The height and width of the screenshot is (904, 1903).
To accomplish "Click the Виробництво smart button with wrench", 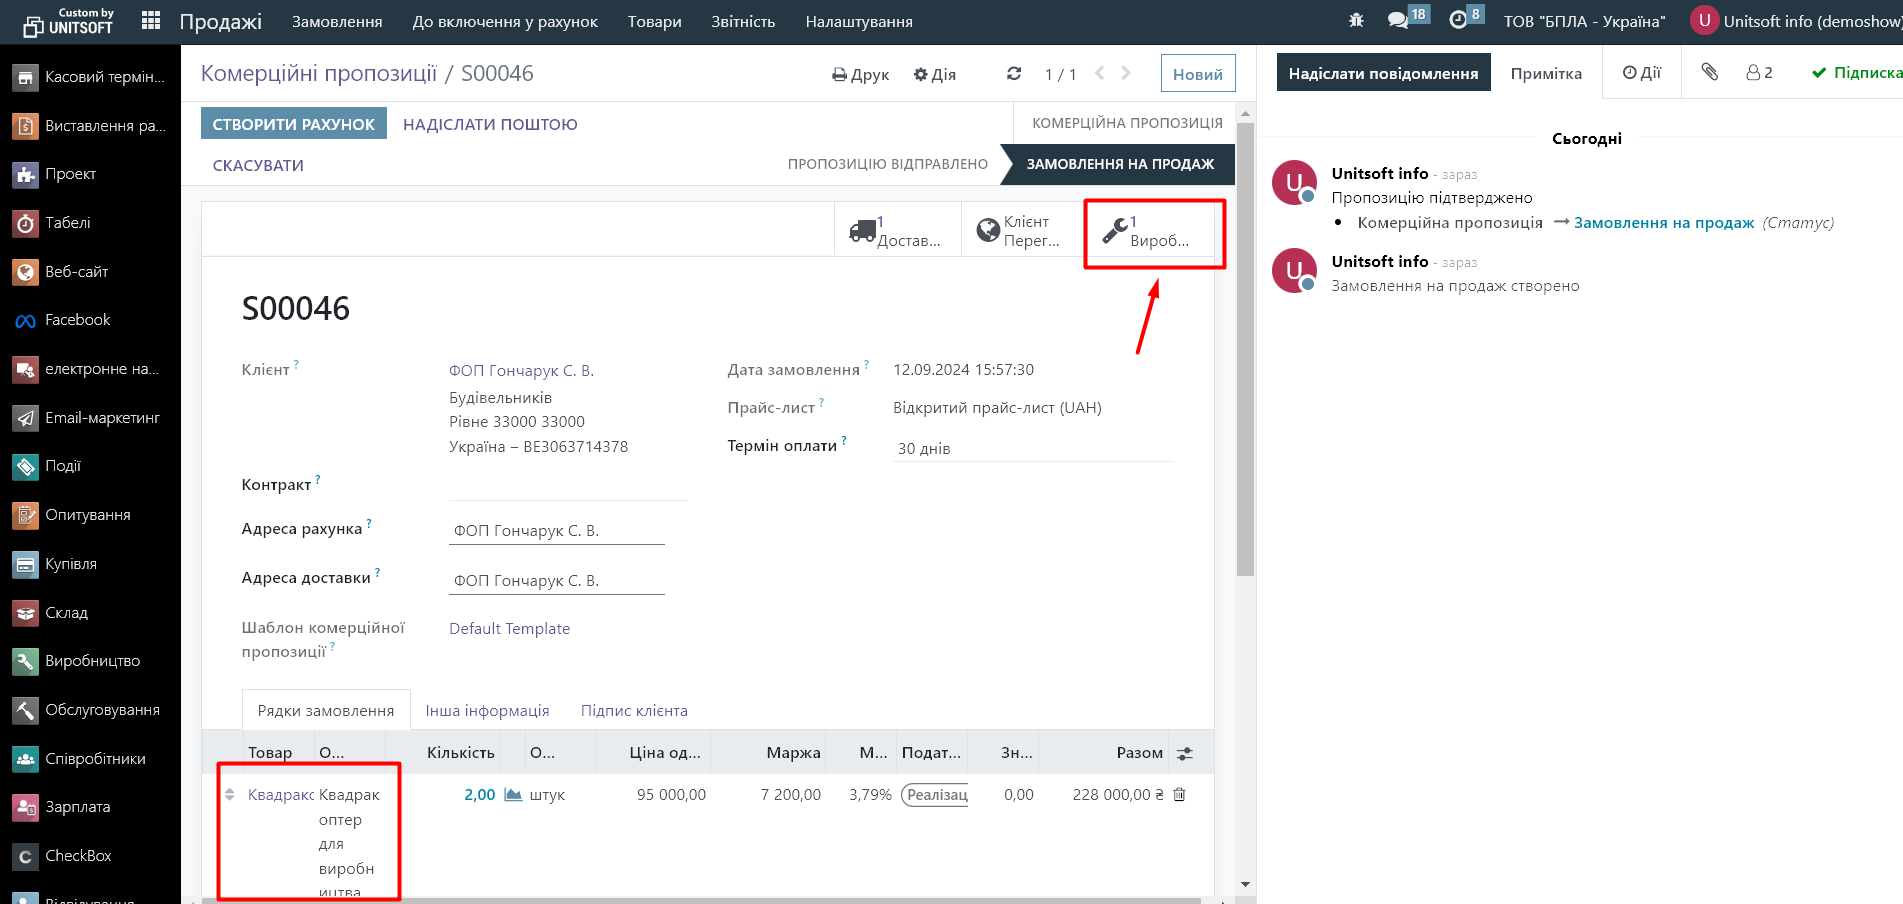I will click(x=1149, y=232).
